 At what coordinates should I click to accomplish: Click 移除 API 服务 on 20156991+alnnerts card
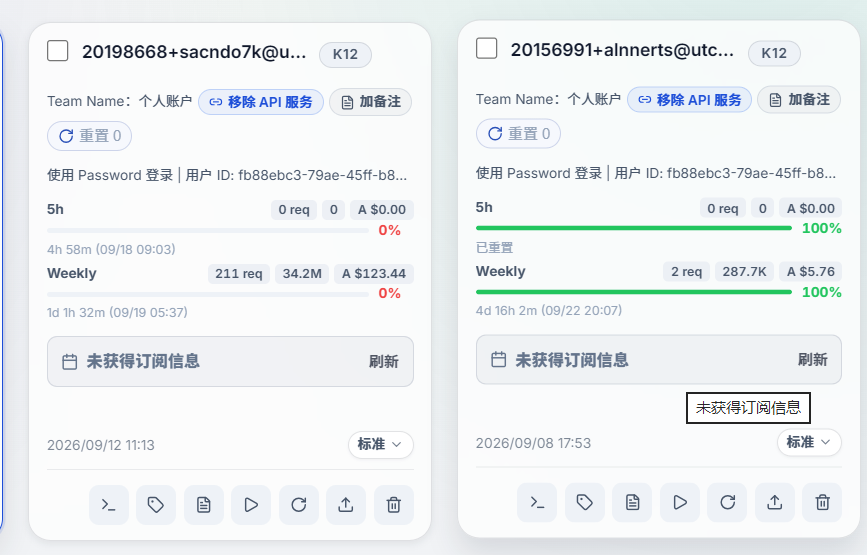click(x=690, y=100)
